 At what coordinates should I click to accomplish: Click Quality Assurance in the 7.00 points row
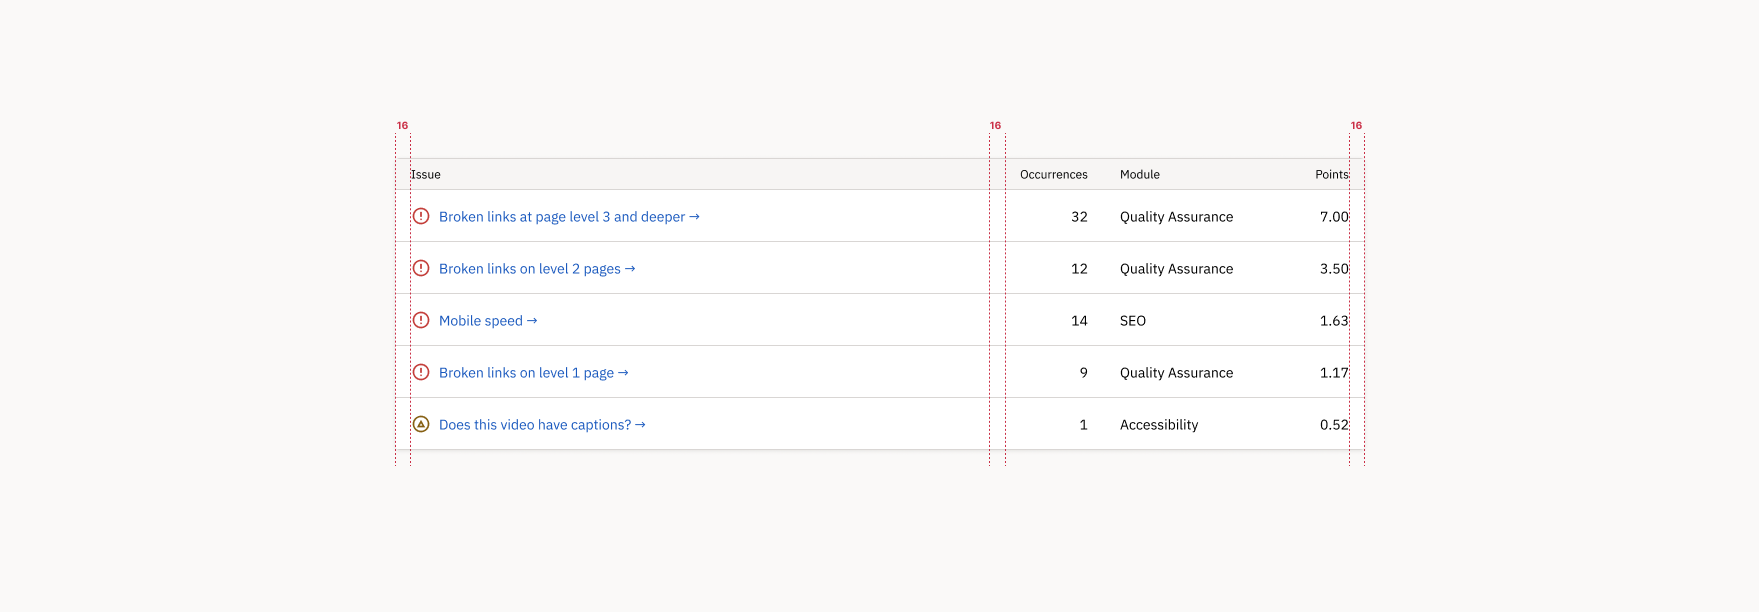point(1176,217)
